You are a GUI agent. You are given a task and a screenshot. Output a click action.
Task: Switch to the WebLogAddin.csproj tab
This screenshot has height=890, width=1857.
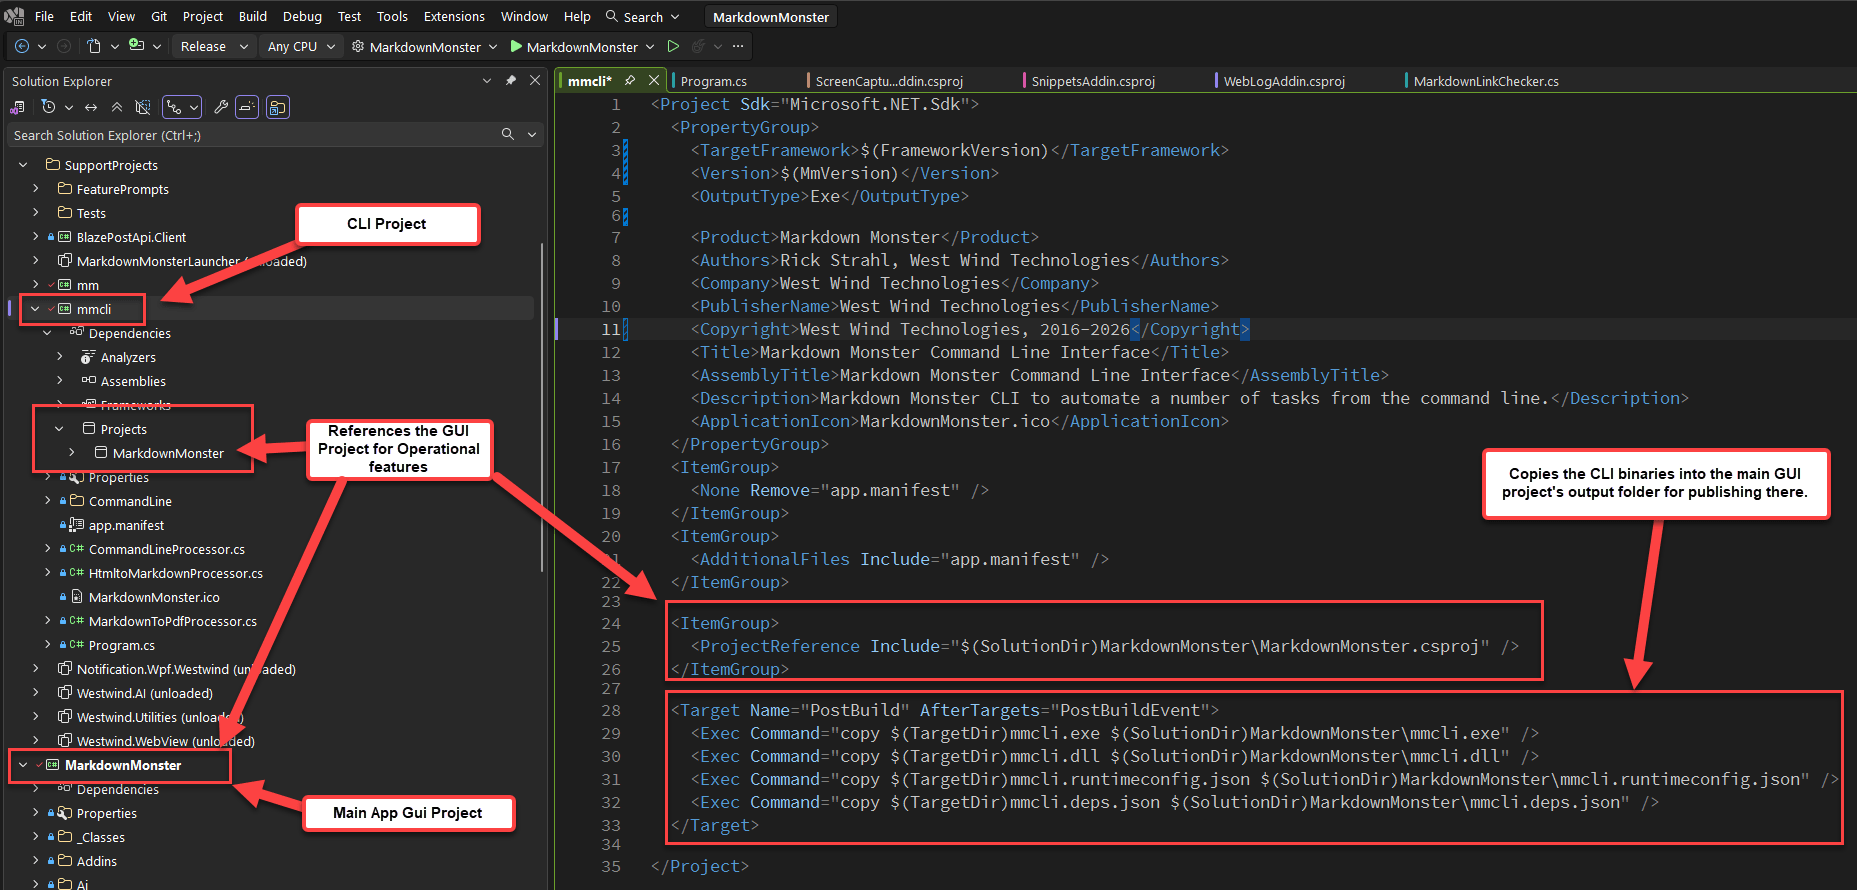[1284, 81]
